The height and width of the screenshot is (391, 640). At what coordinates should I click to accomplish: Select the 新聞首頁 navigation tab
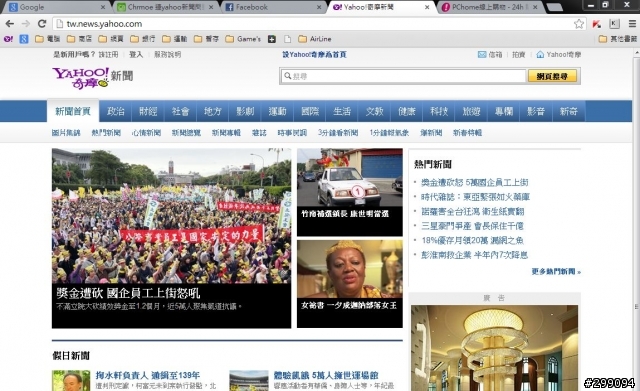pos(73,111)
